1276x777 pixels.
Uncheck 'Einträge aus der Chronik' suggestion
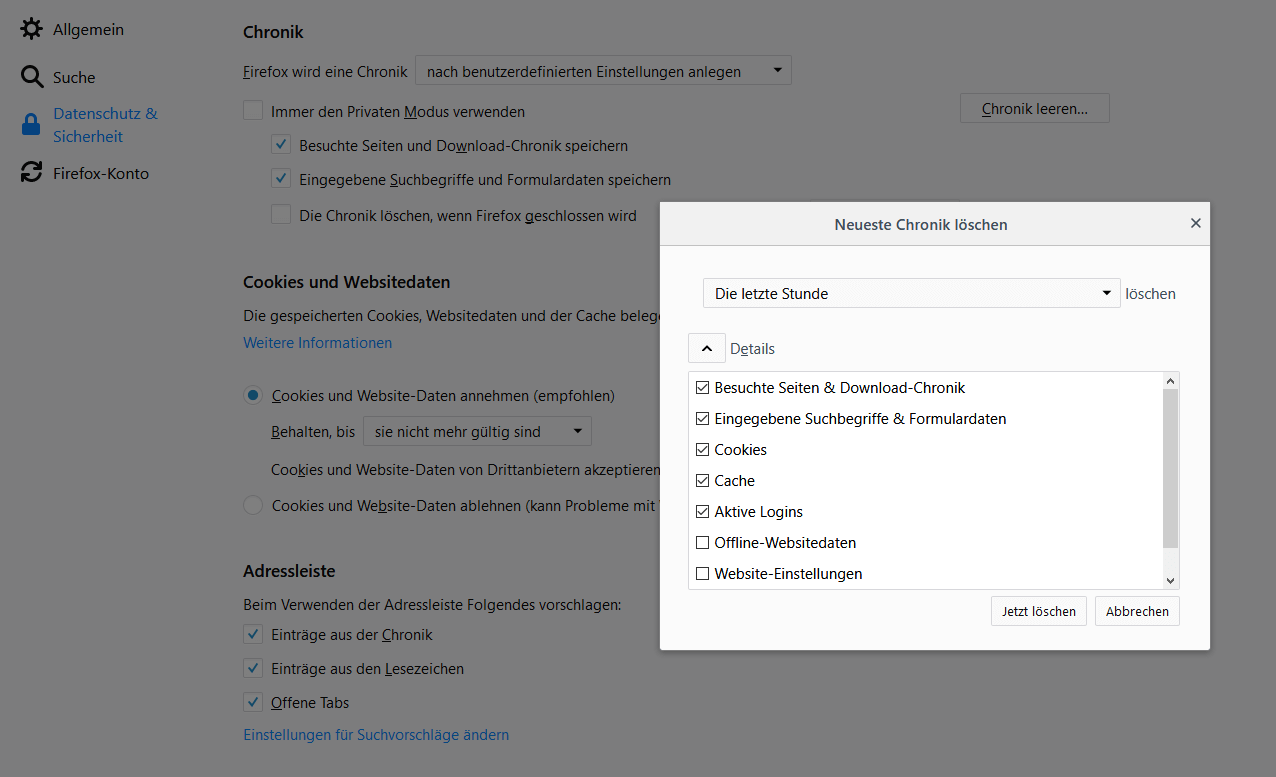253,634
